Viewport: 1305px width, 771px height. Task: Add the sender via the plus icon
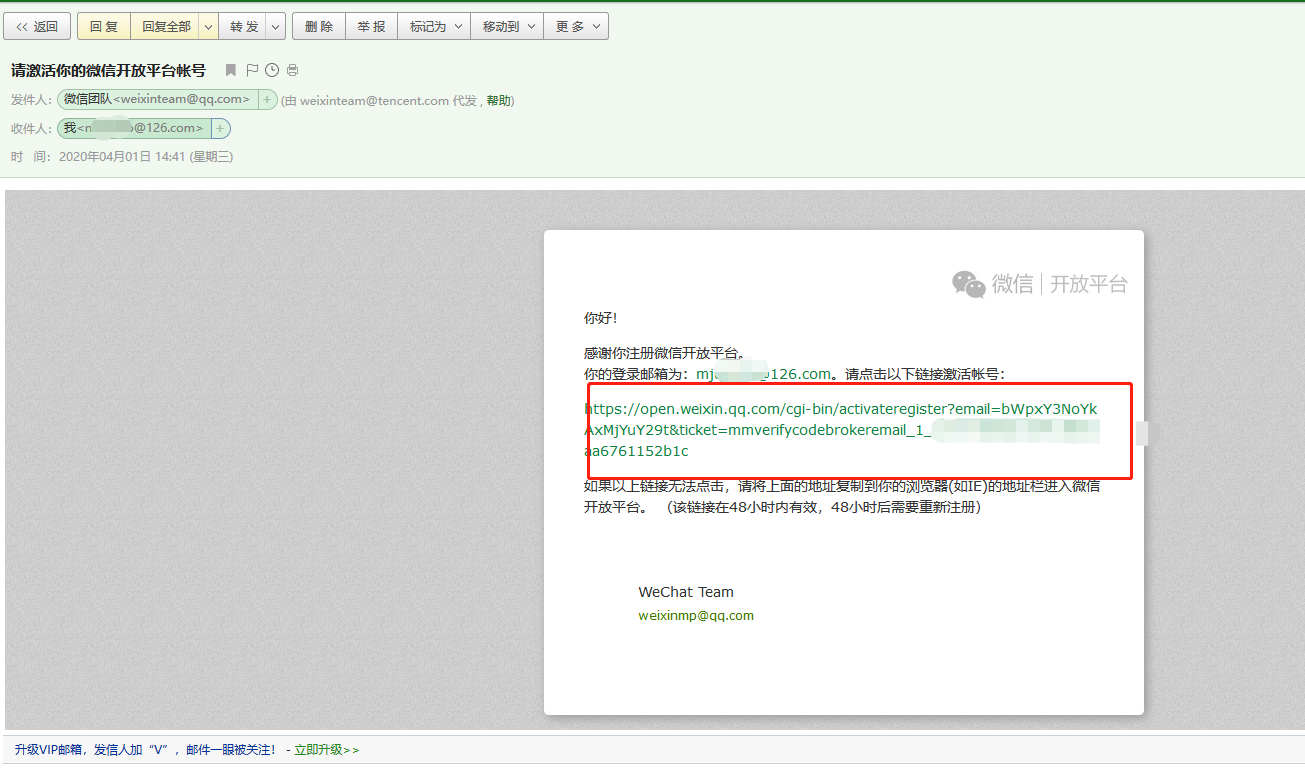(x=267, y=99)
